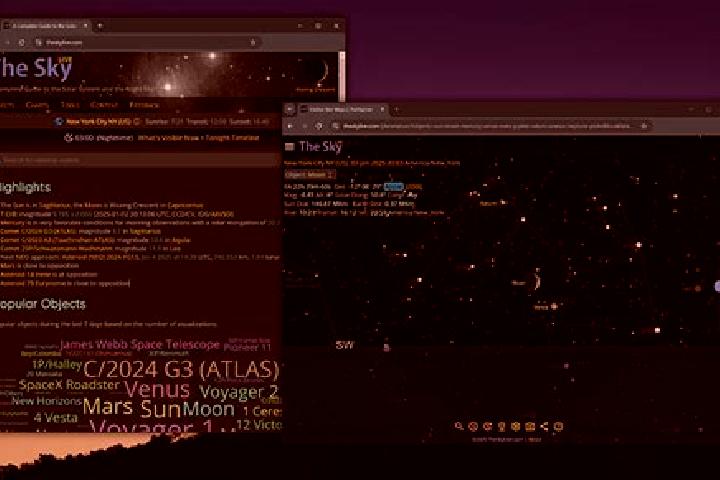The height and width of the screenshot is (480, 720).
Task: Click the night mode sun icon toggle
Action: pyautogui.click(x=68, y=137)
